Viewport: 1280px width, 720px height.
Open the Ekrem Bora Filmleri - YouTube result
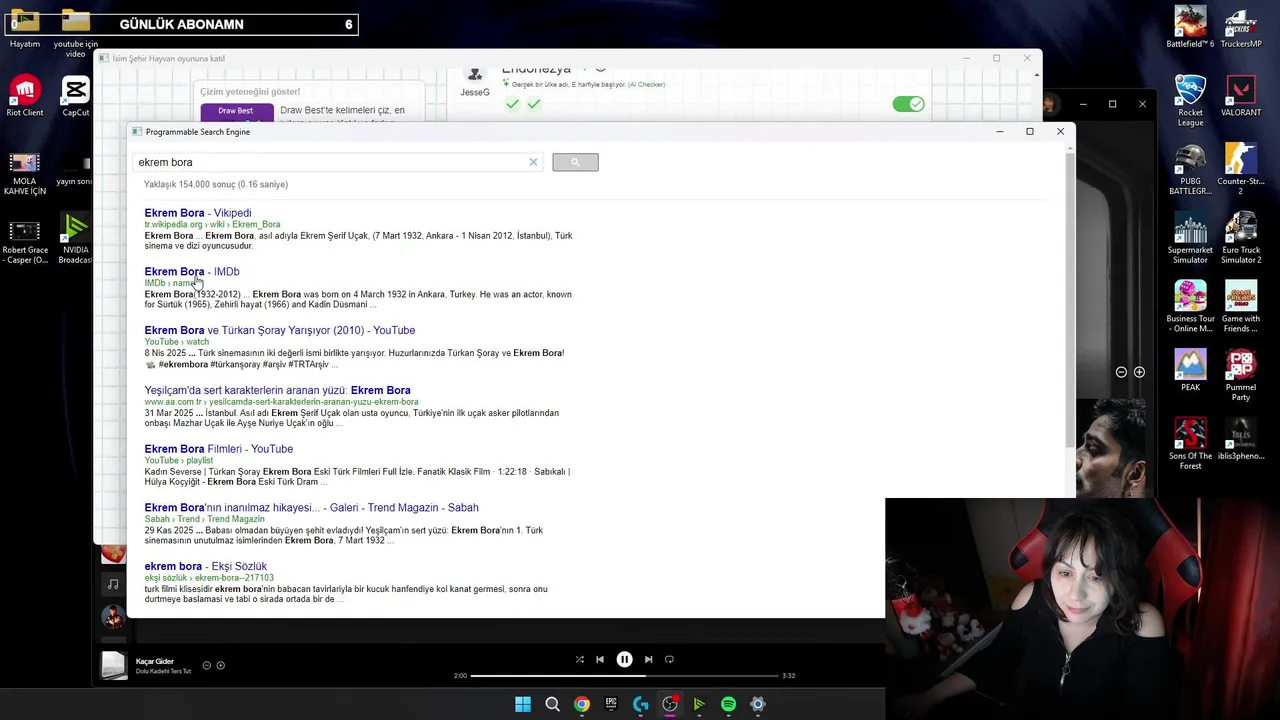219,449
